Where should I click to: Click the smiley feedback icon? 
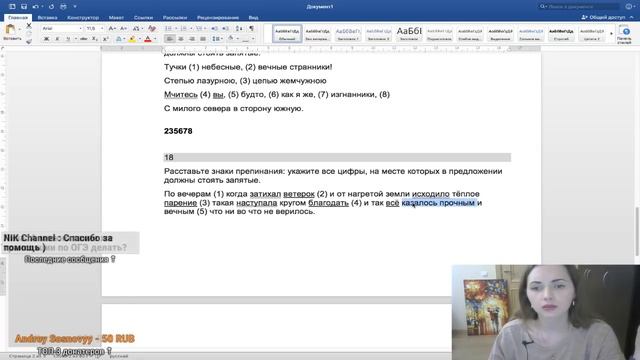click(629, 7)
